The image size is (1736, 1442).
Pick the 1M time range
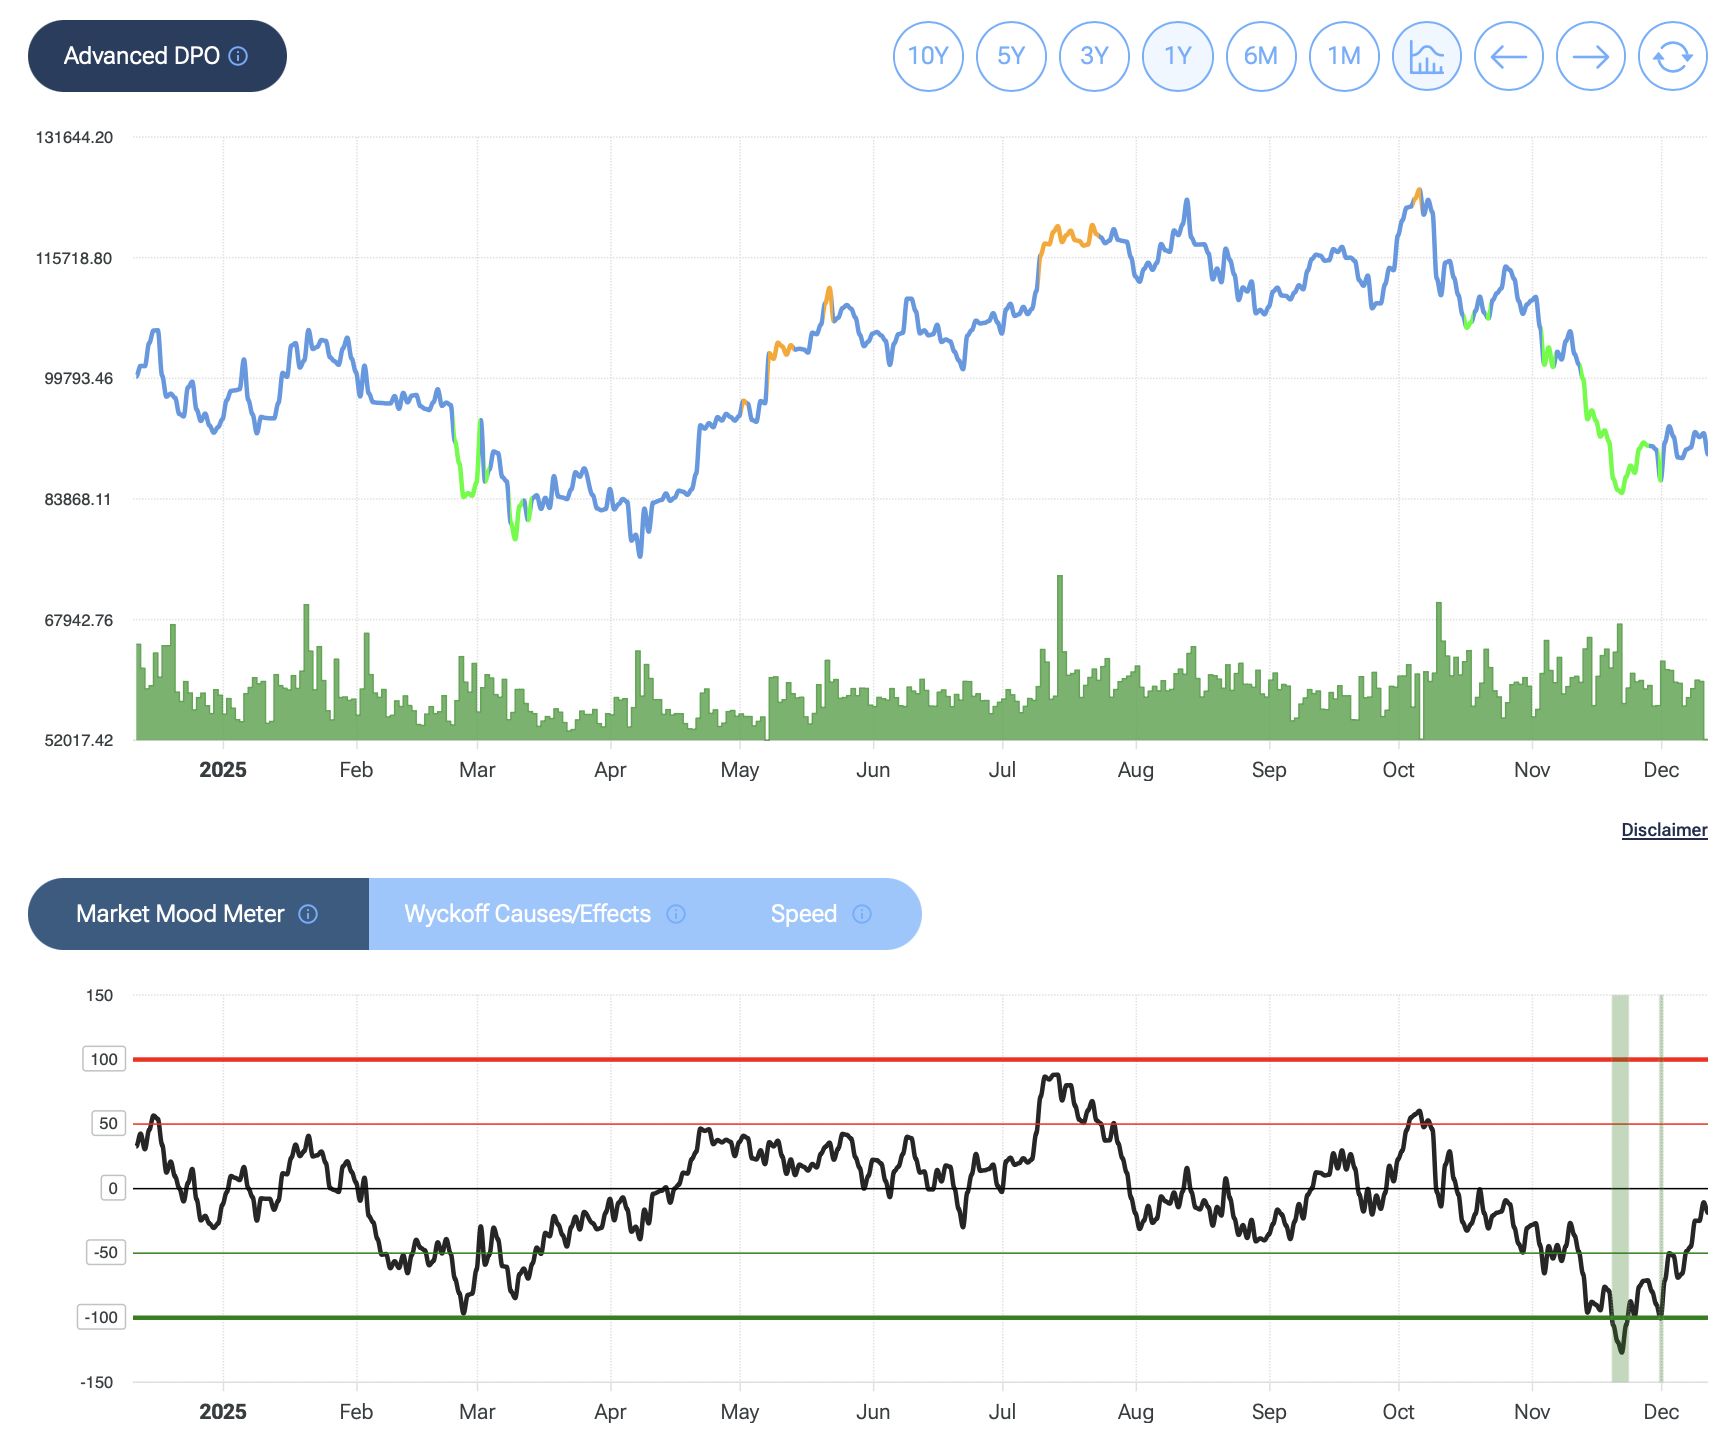(1343, 56)
